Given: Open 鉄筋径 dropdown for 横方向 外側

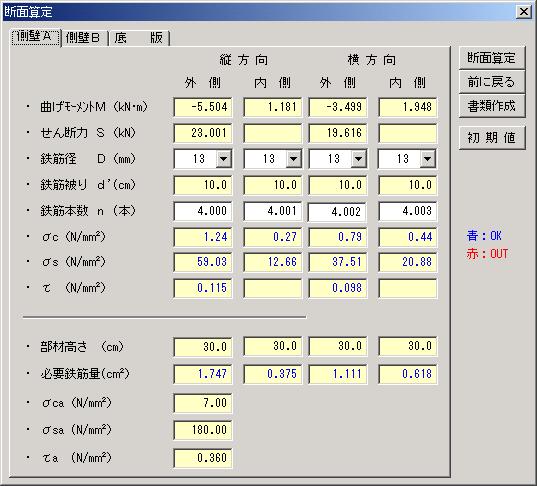Looking at the screenshot, I should pos(359,159).
